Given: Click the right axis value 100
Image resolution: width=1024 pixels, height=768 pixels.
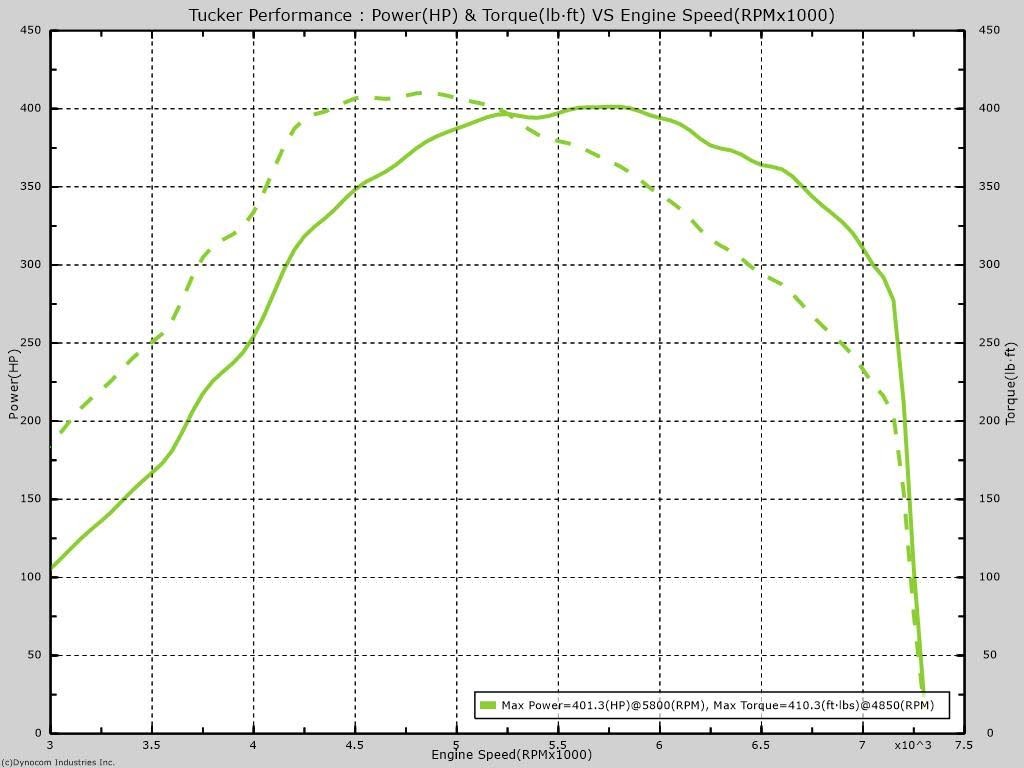Looking at the screenshot, I should pyautogui.click(x=989, y=577).
